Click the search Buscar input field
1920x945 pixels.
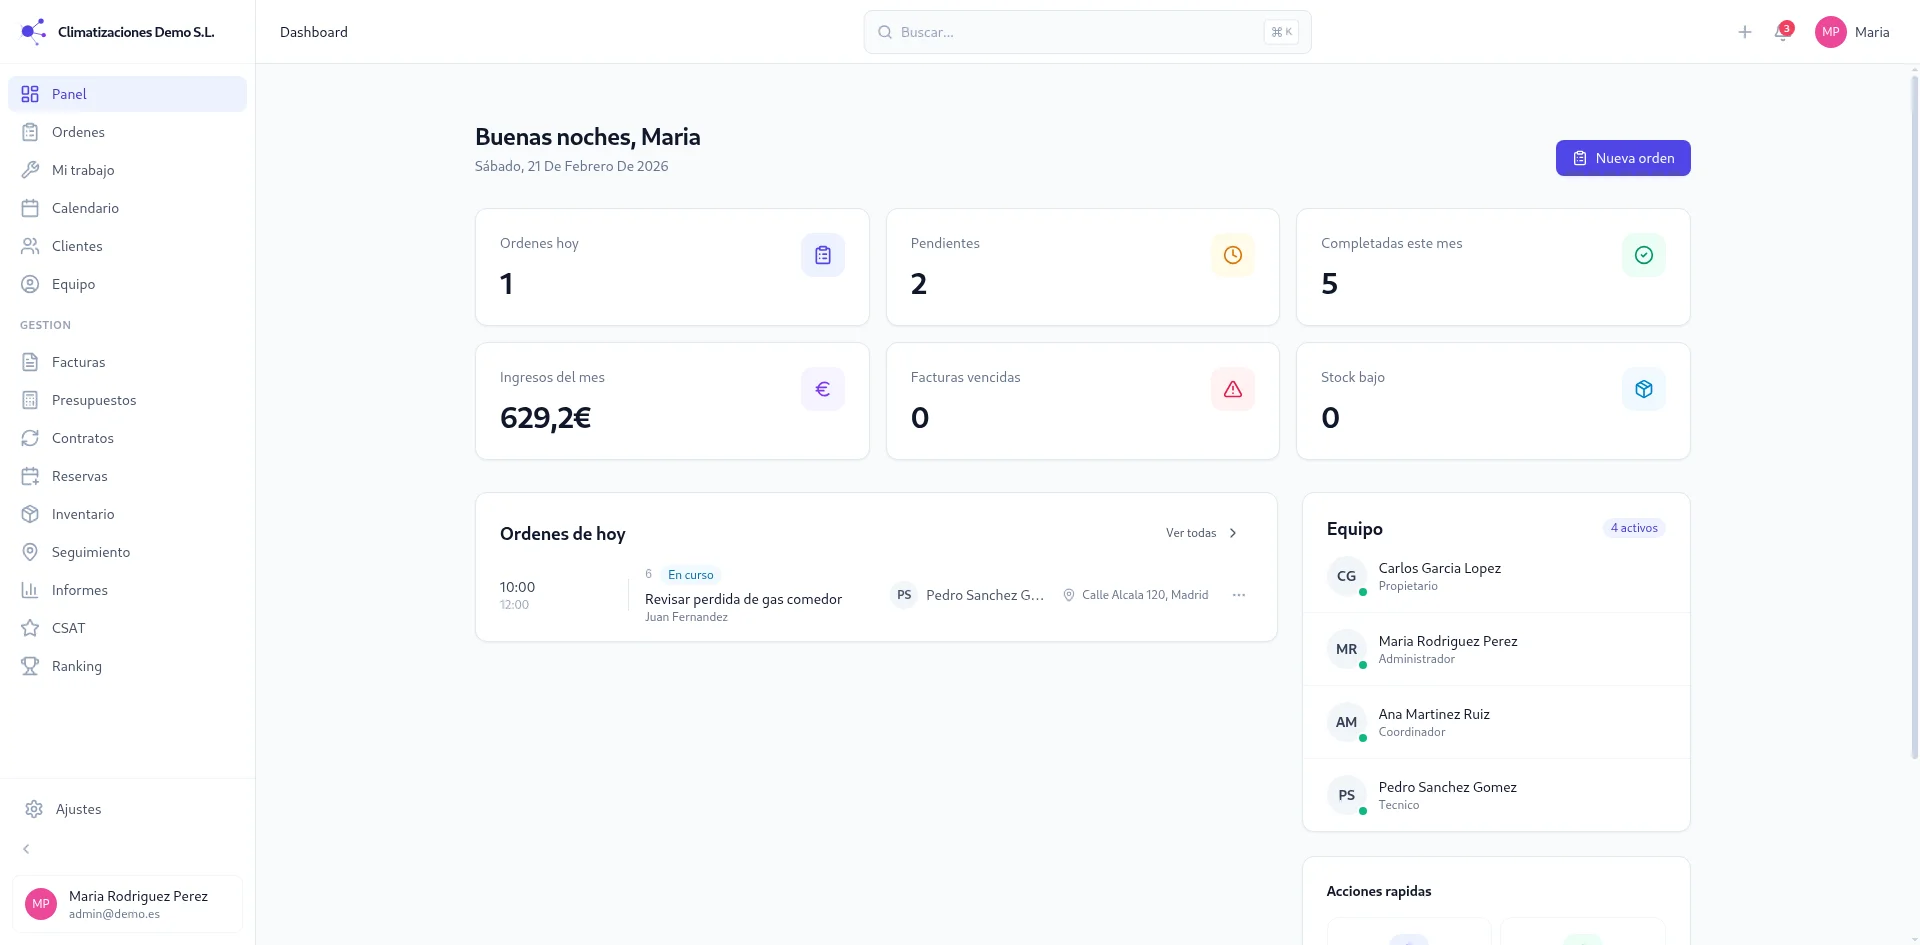click(x=1086, y=31)
